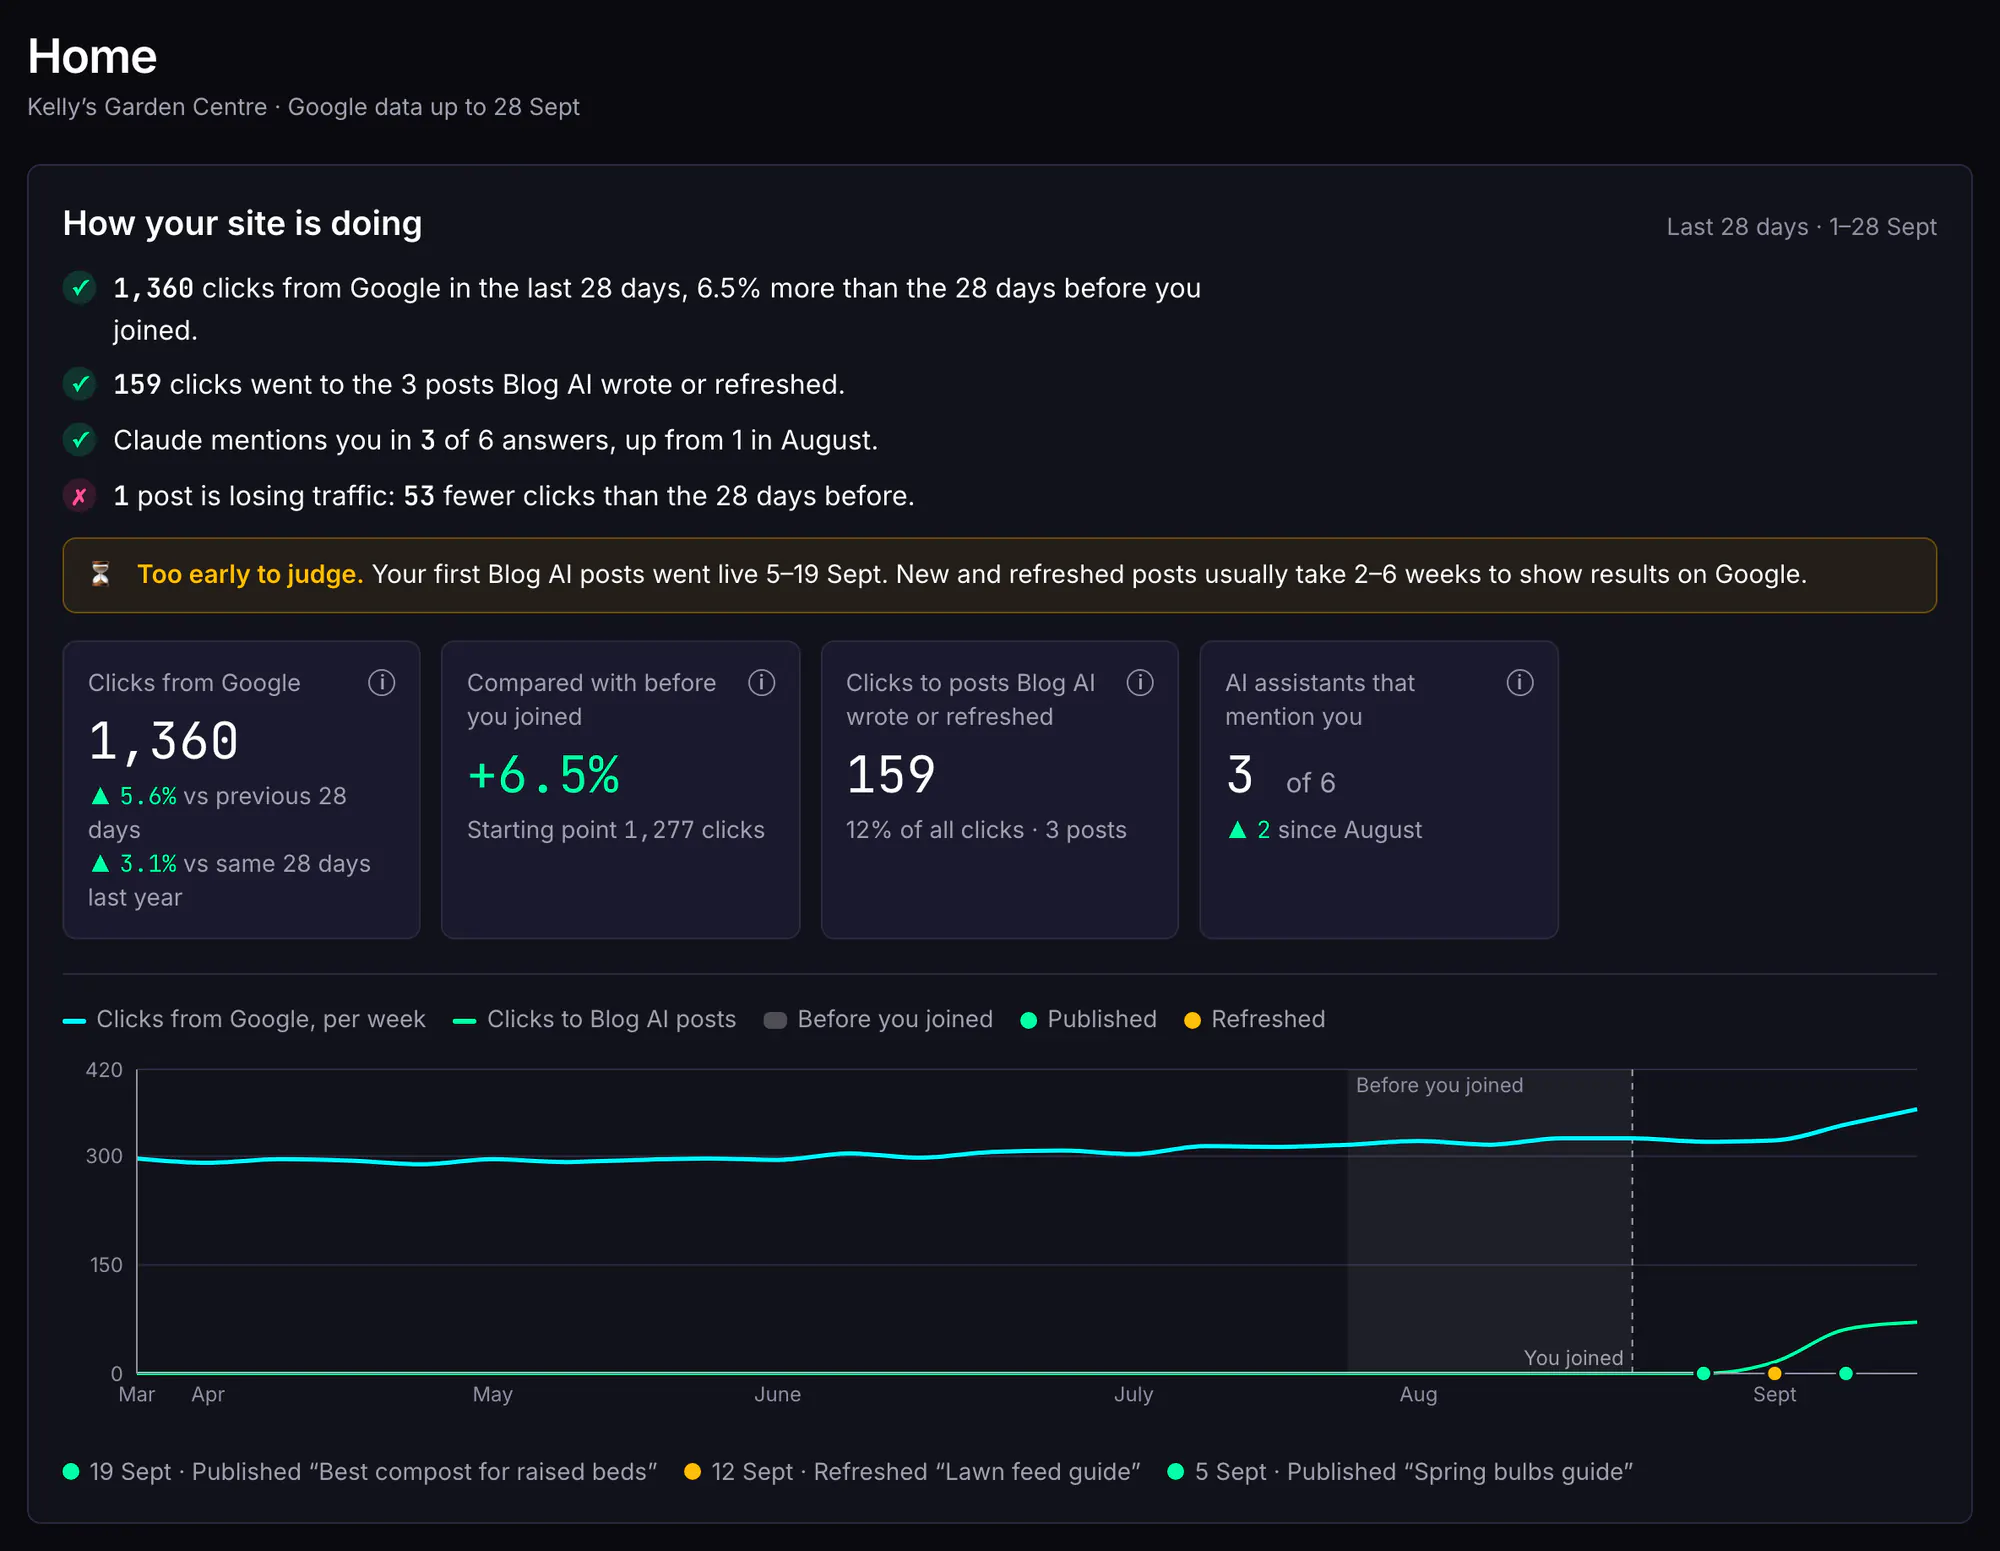Click Last 28 days date range label
The width and height of the screenshot is (2000, 1551).
1801,227
